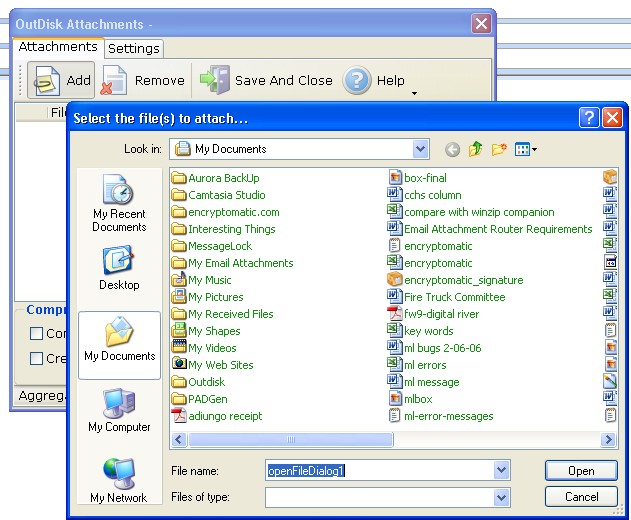Select the Aurora BackUp folder
Image resolution: width=631 pixels, height=520 pixels.
[215, 178]
